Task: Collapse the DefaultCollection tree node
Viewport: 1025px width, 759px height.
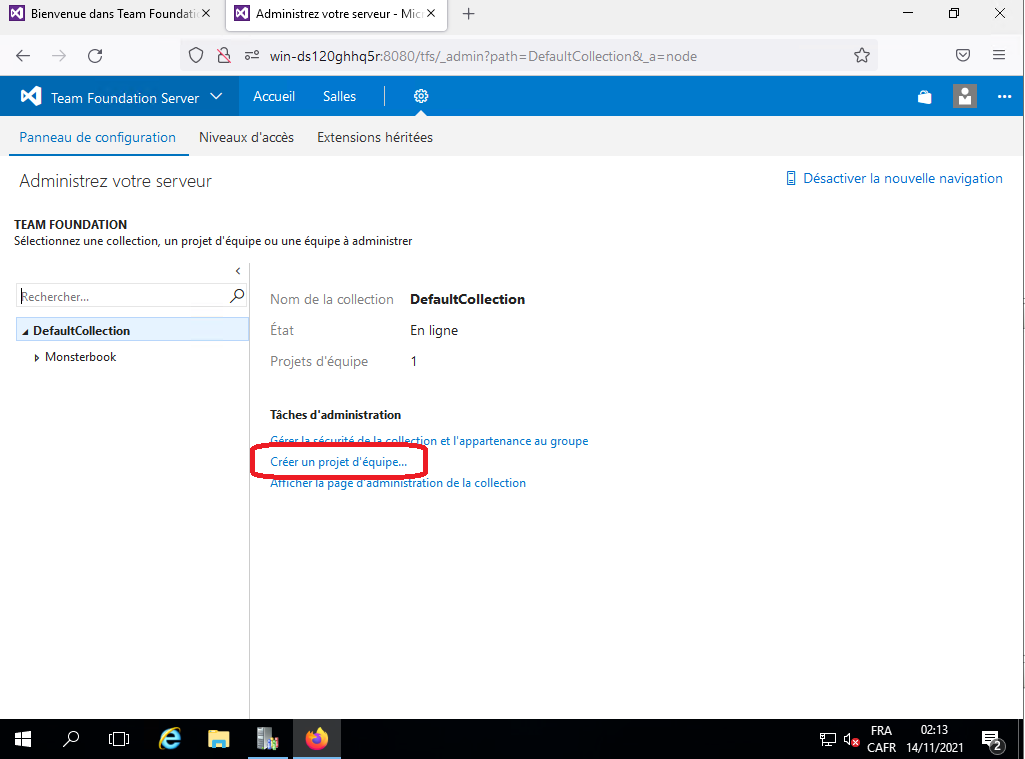Action: coord(25,331)
